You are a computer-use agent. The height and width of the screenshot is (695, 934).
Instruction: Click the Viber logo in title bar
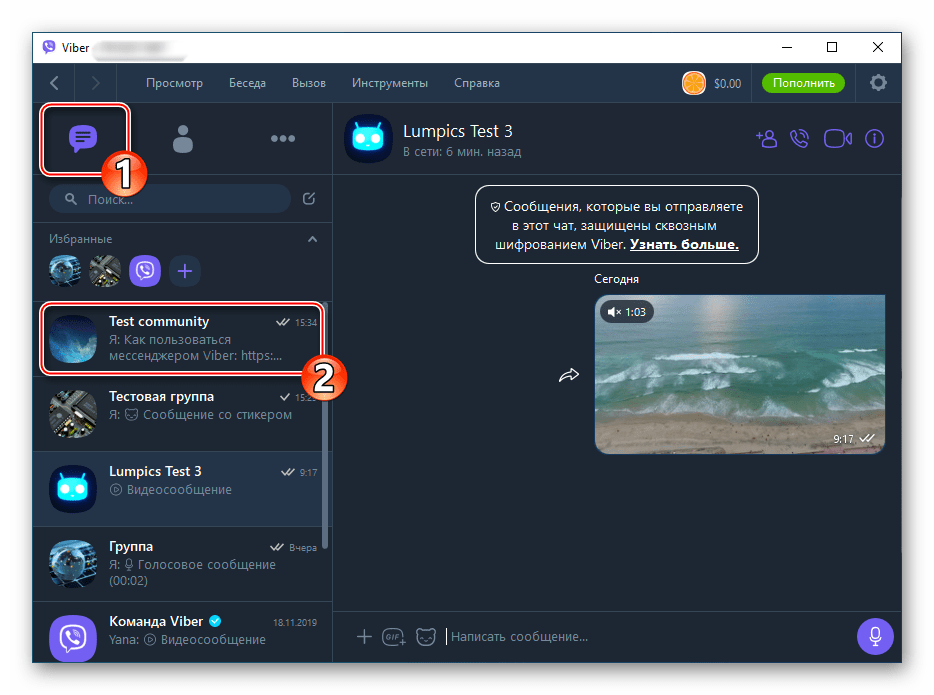49,47
